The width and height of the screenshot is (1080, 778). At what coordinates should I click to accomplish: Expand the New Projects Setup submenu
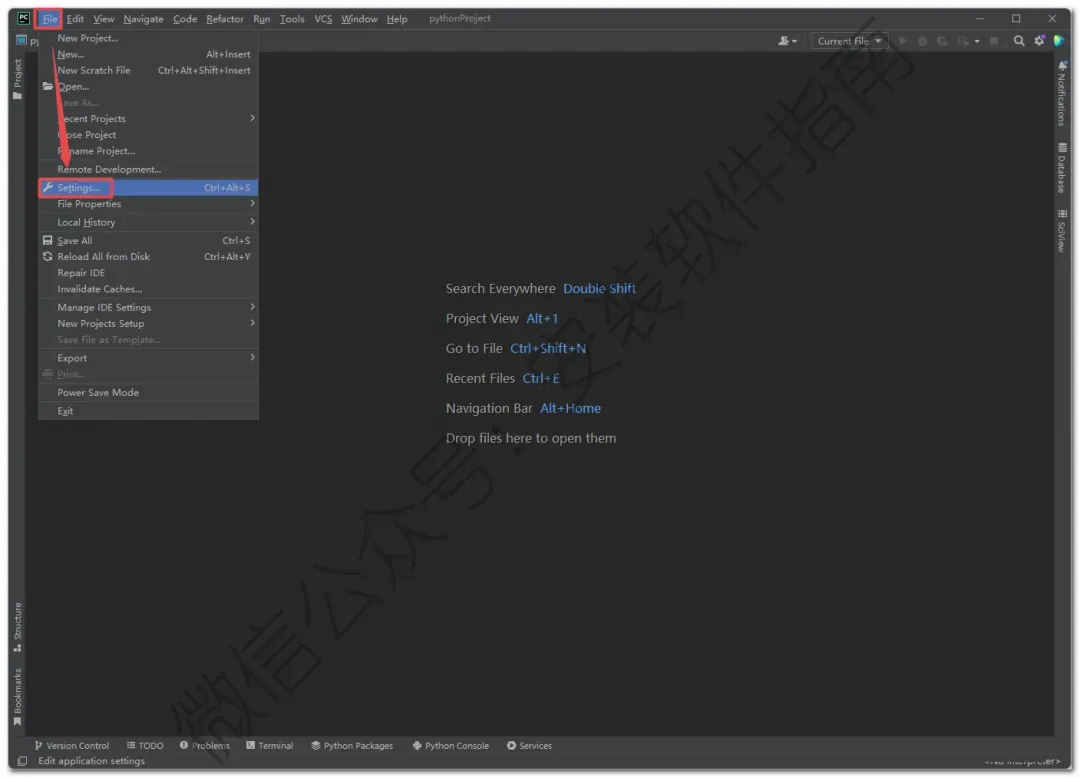148,324
